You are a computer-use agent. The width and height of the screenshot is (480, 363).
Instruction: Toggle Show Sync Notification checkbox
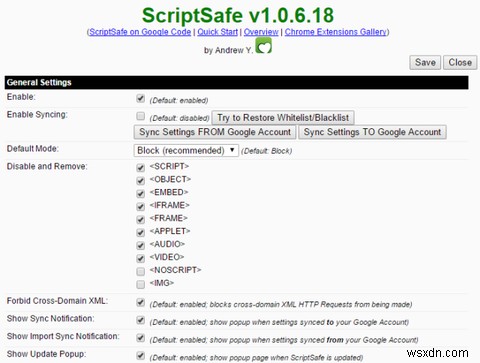[141, 320]
